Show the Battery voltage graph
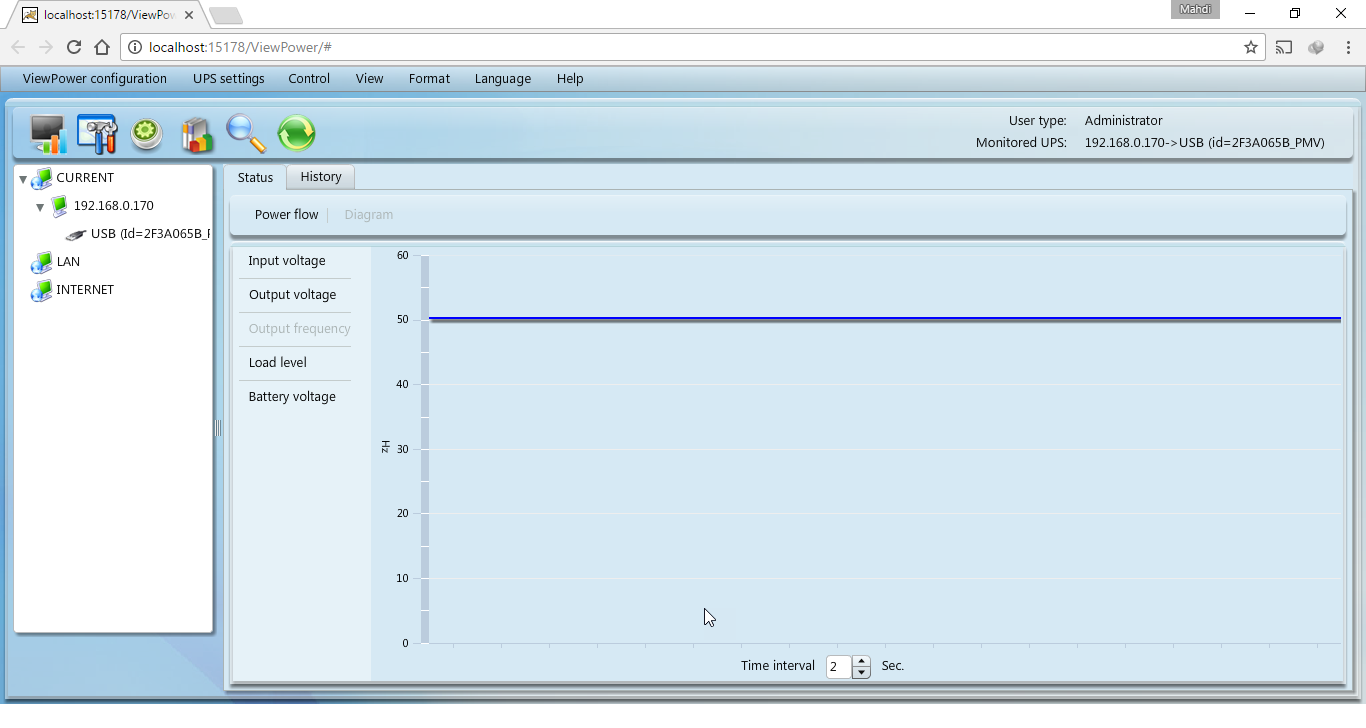This screenshot has height=728, width=1366. [x=292, y=397]
